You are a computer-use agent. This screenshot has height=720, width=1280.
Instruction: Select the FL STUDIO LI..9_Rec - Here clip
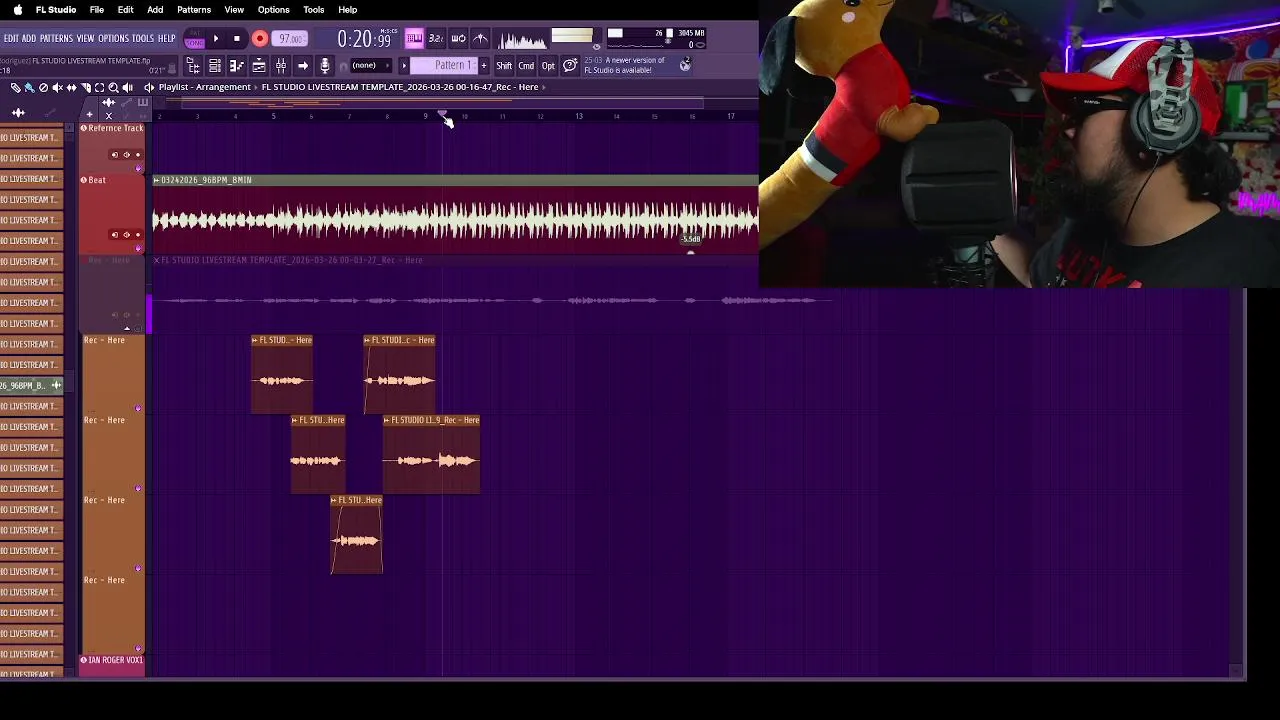(x=431, y=455)
